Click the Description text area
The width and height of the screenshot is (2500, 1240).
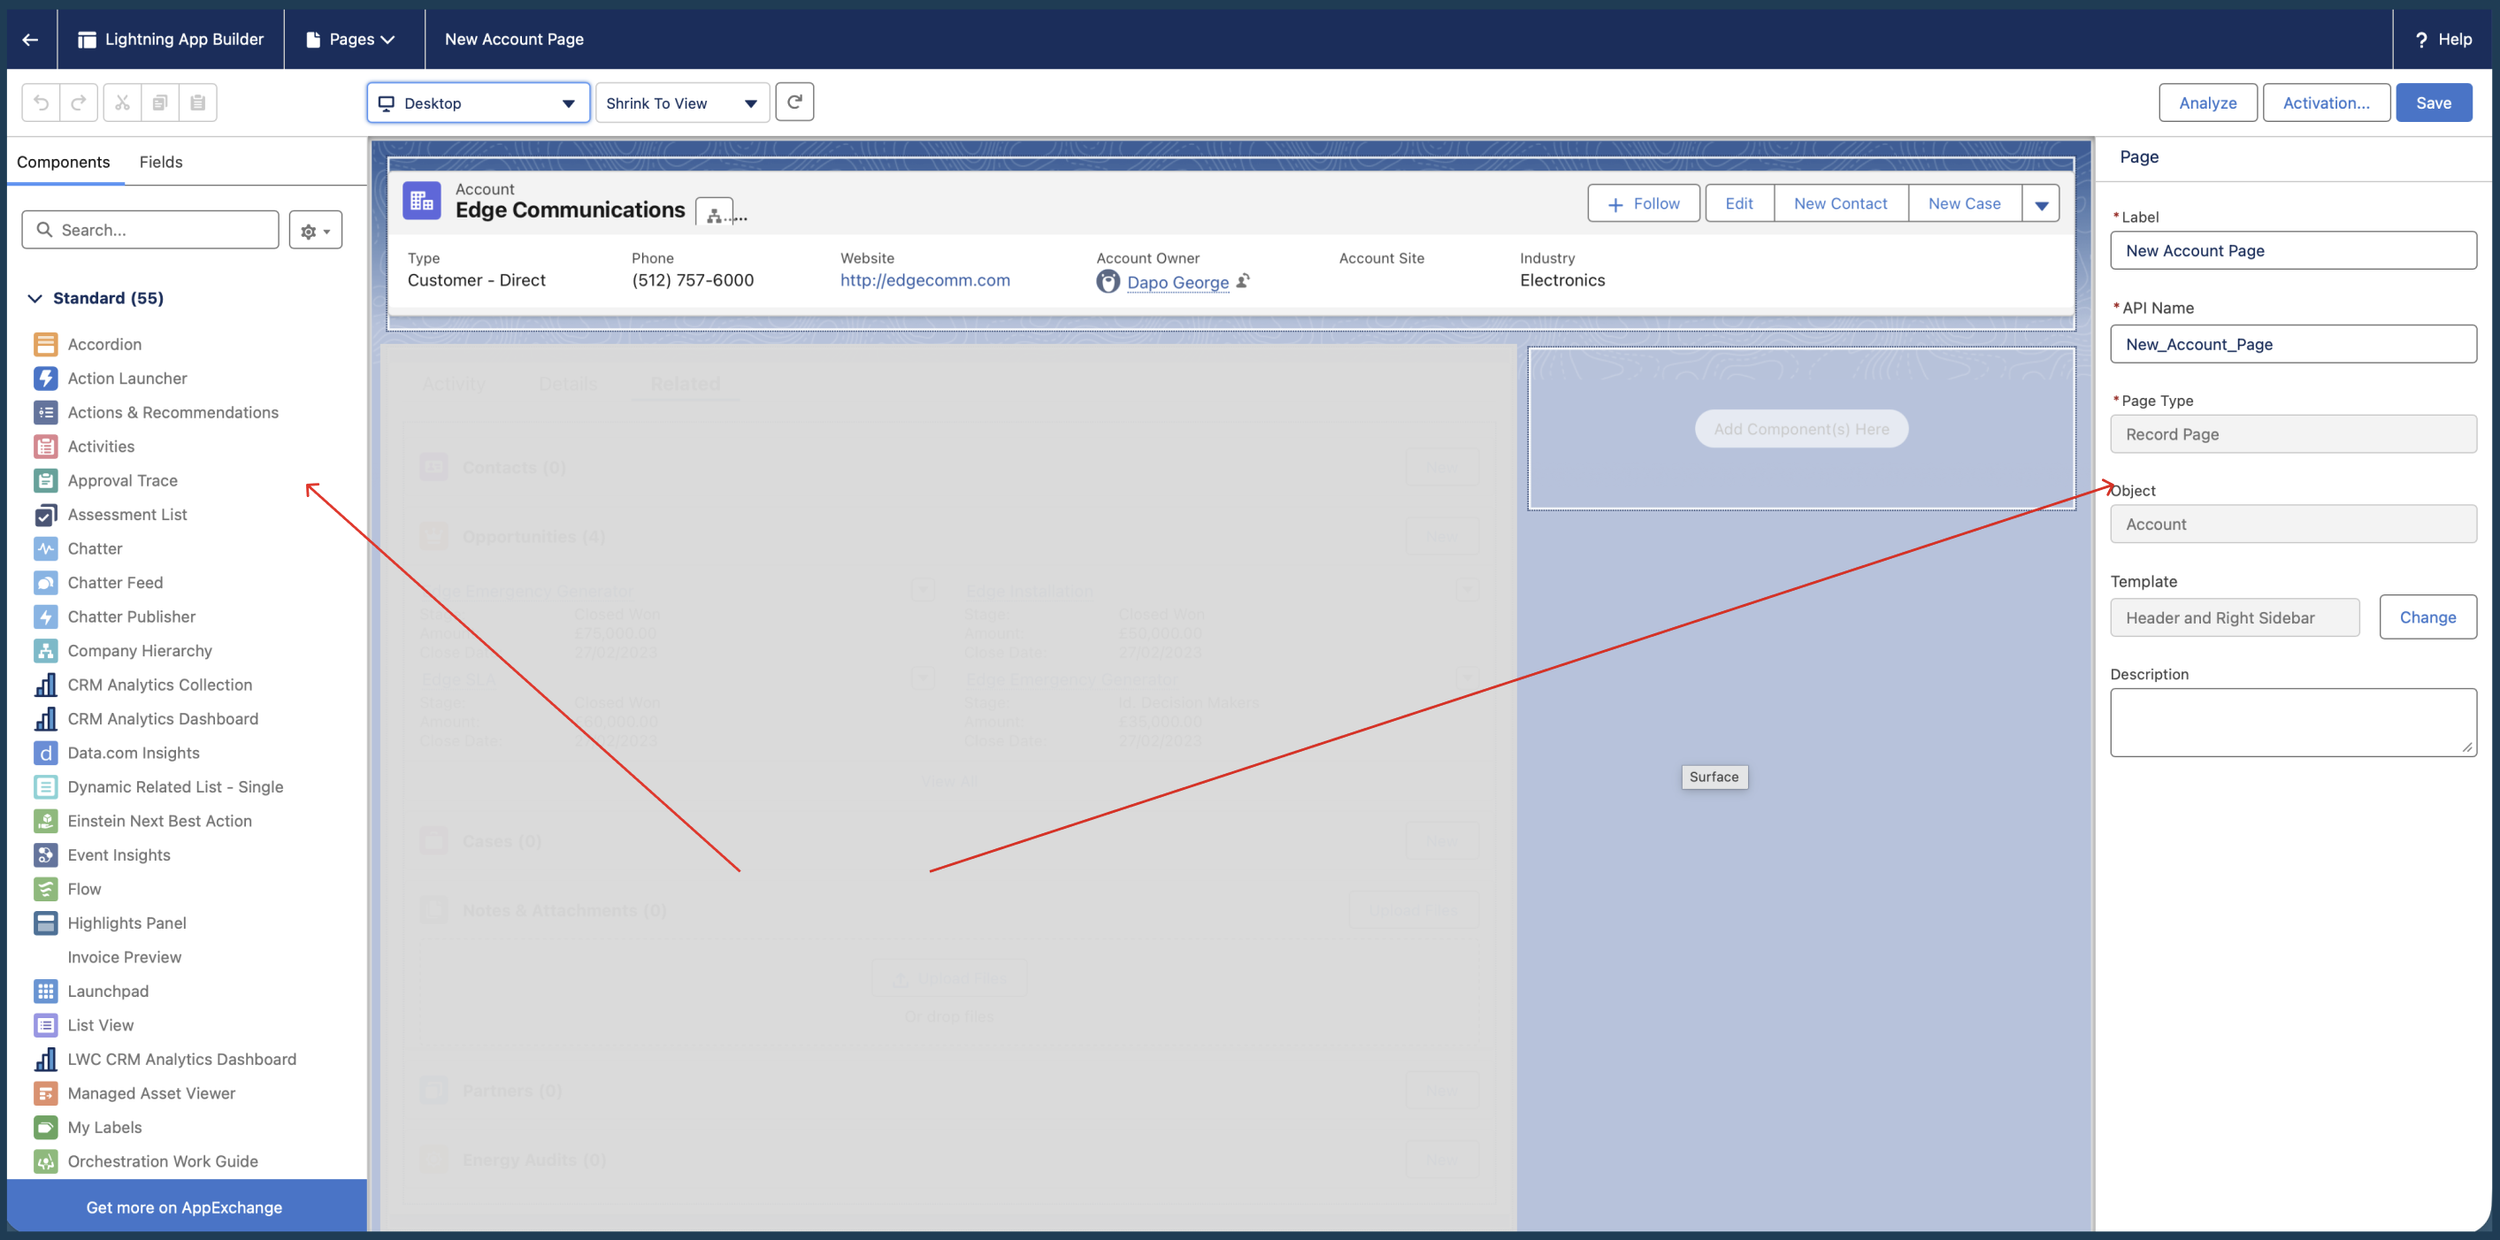tap(2292, 722)
